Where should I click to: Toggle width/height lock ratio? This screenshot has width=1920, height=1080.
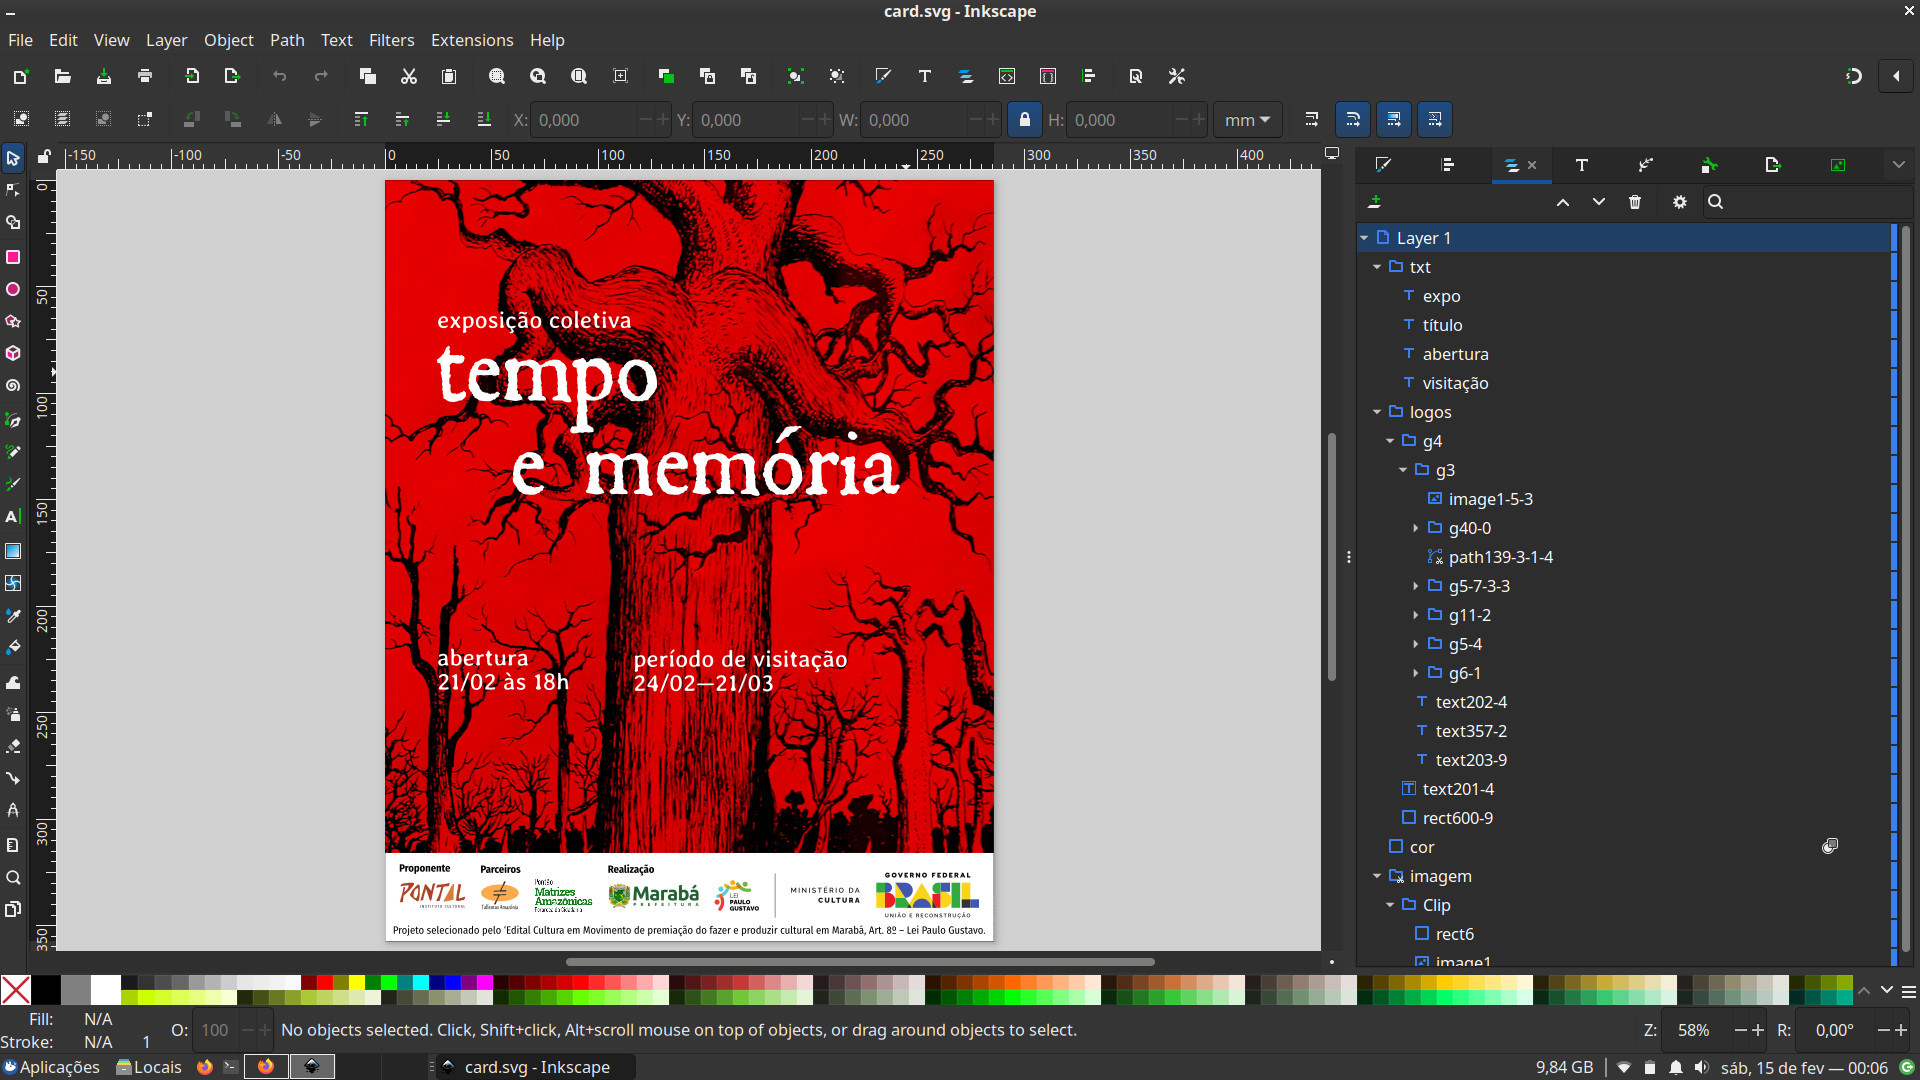[1024, 119]
